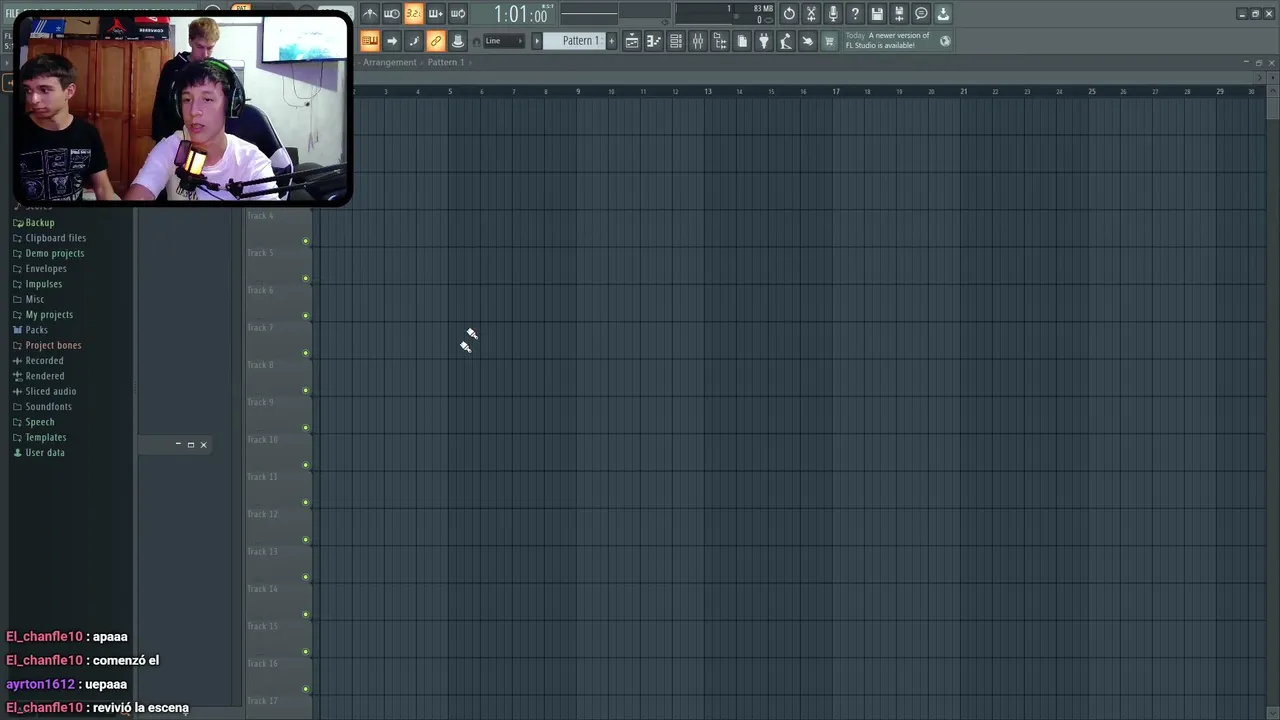Click the stamp hat tool icon

click(x=458, y=41)
